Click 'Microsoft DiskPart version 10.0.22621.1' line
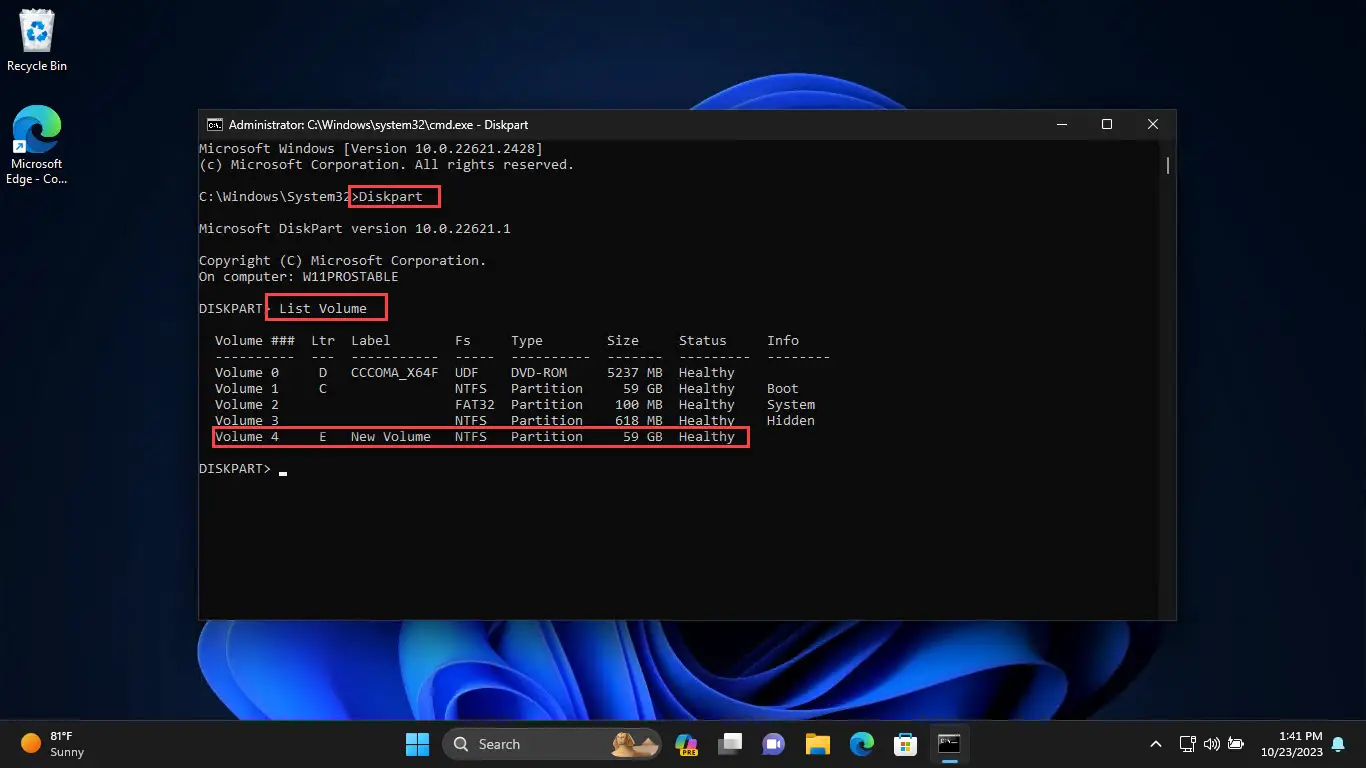The height and width of the screenshot is (768, 1366). pyautogui.click(x=355, y=229)
